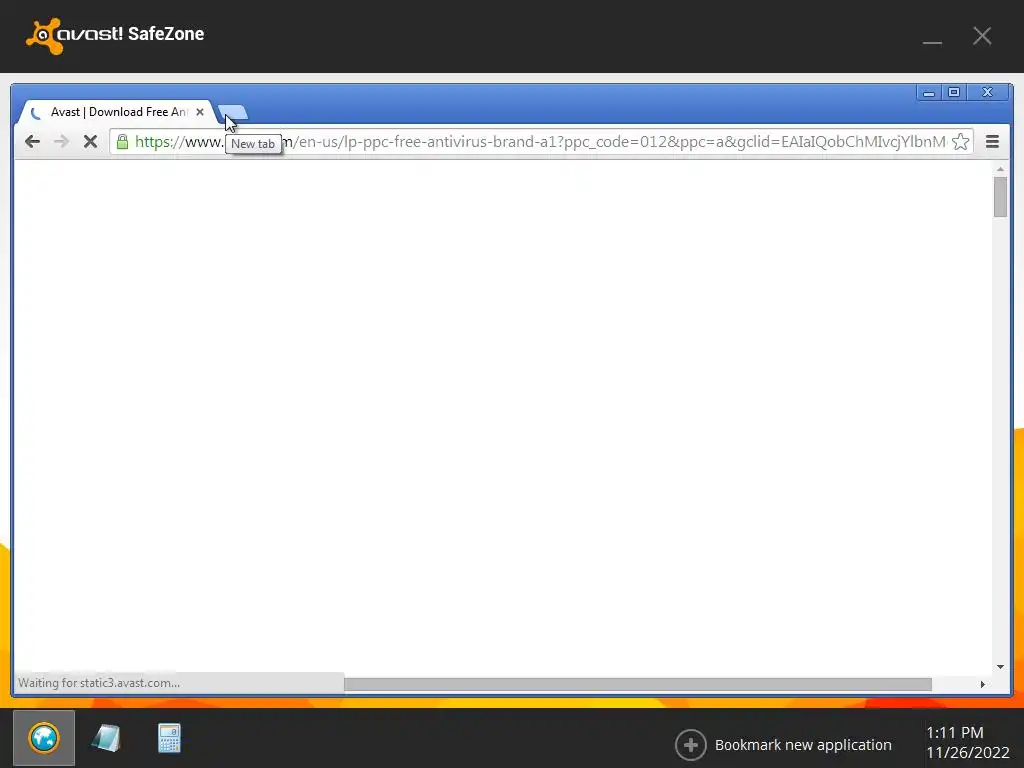Go back with the browser back arrow
The width and height of the screenshot is (1024, 768).
[32, 142]
